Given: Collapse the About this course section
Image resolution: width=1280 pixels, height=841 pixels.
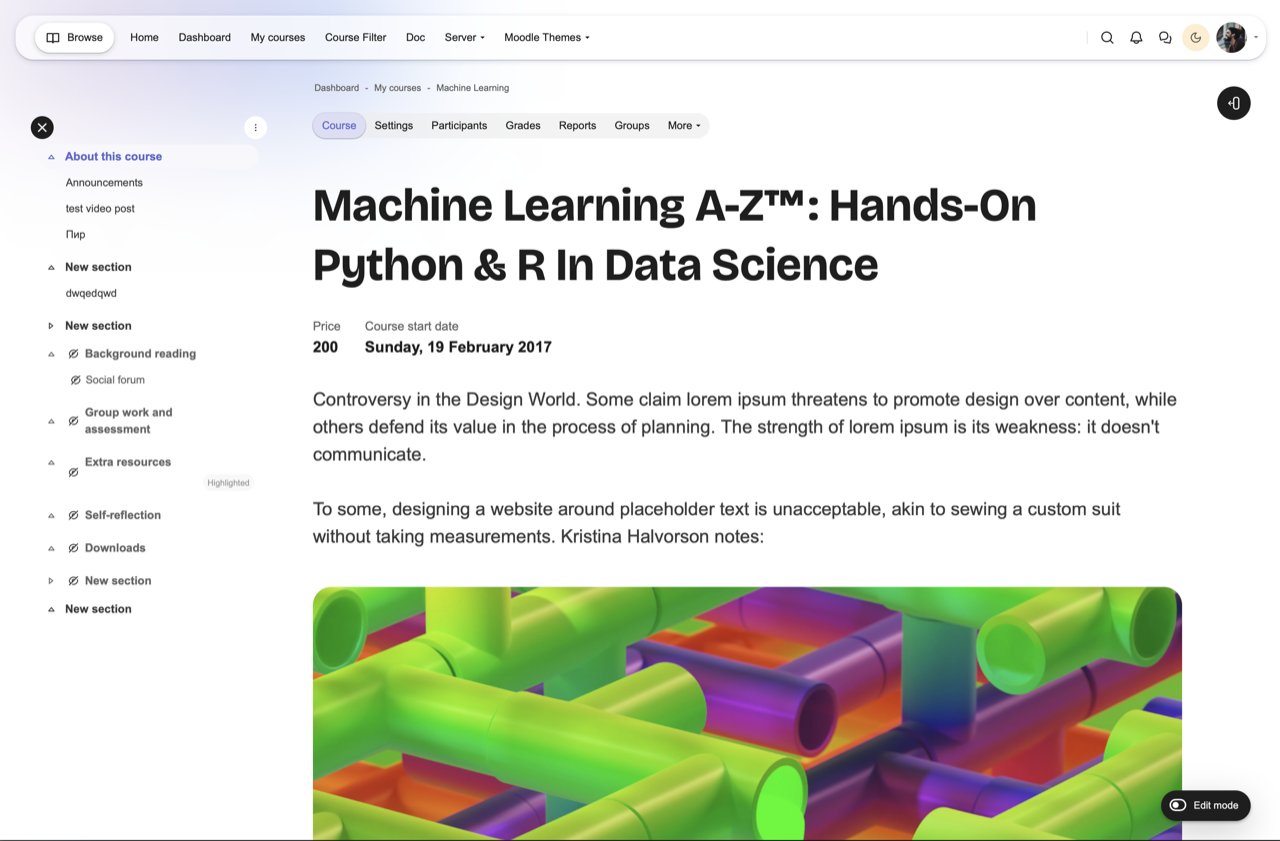Looking at the screenshot, I should pos(51,157).
